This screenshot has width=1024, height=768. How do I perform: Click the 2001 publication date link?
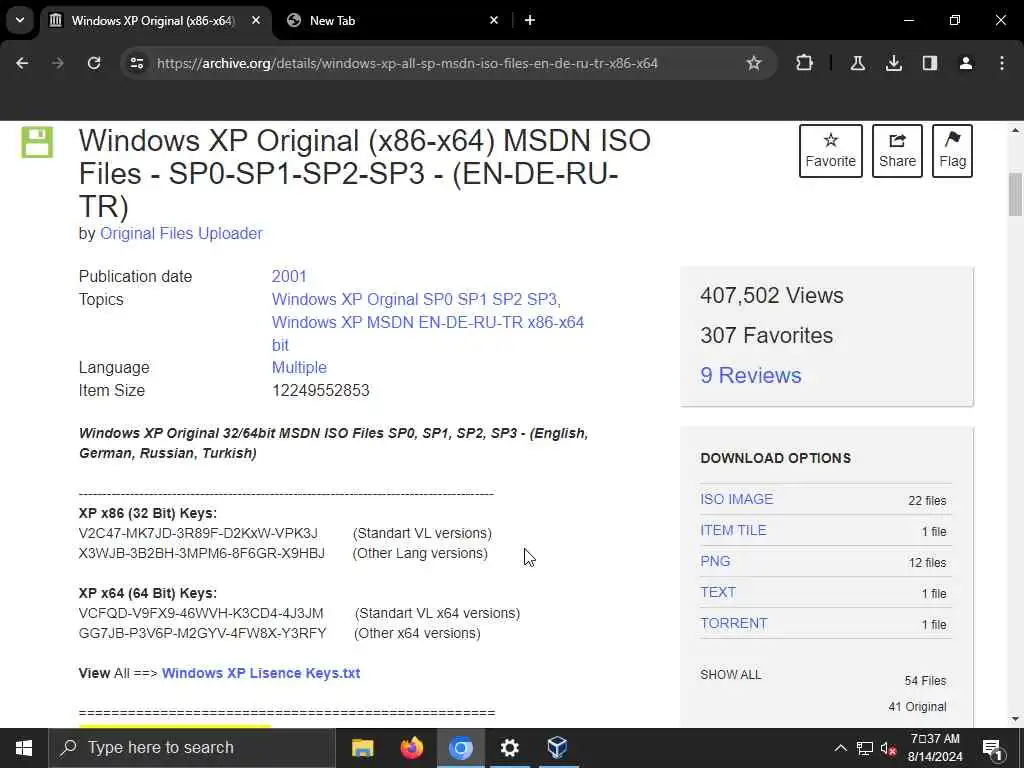point(289,276)
